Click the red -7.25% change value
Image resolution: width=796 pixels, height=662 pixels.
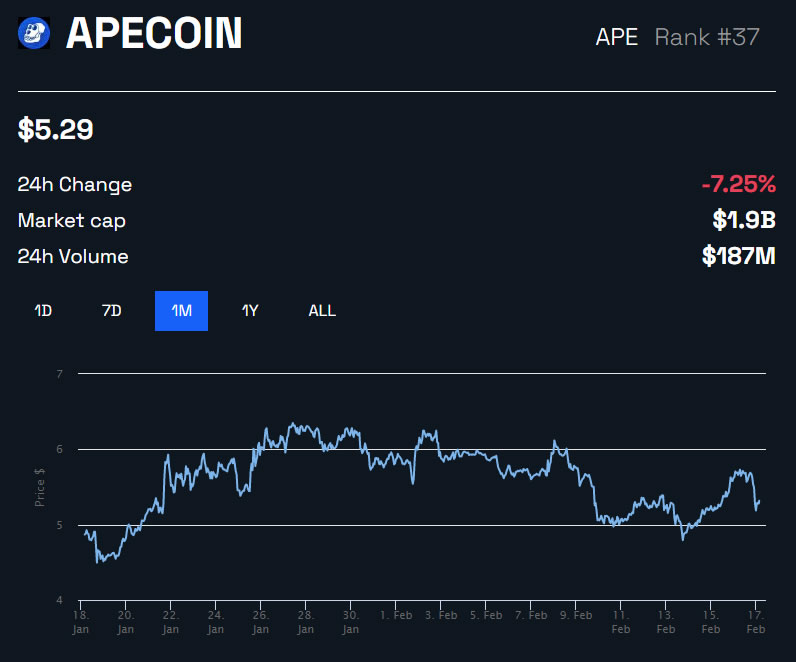pyautogui.click(x=738, y=184)
